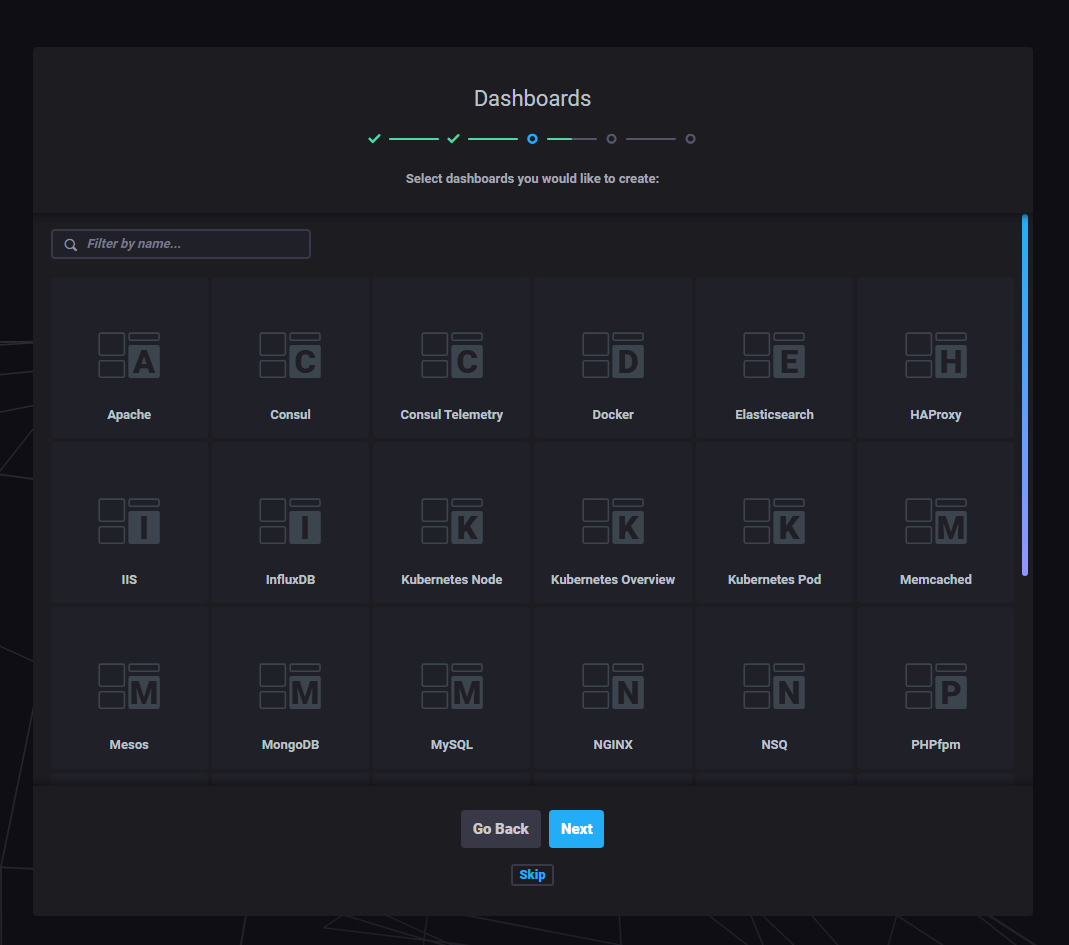Viewport: 1069px width, 945px height.
Task: Click the blue Next button
Action: click(x=576, y=828)
